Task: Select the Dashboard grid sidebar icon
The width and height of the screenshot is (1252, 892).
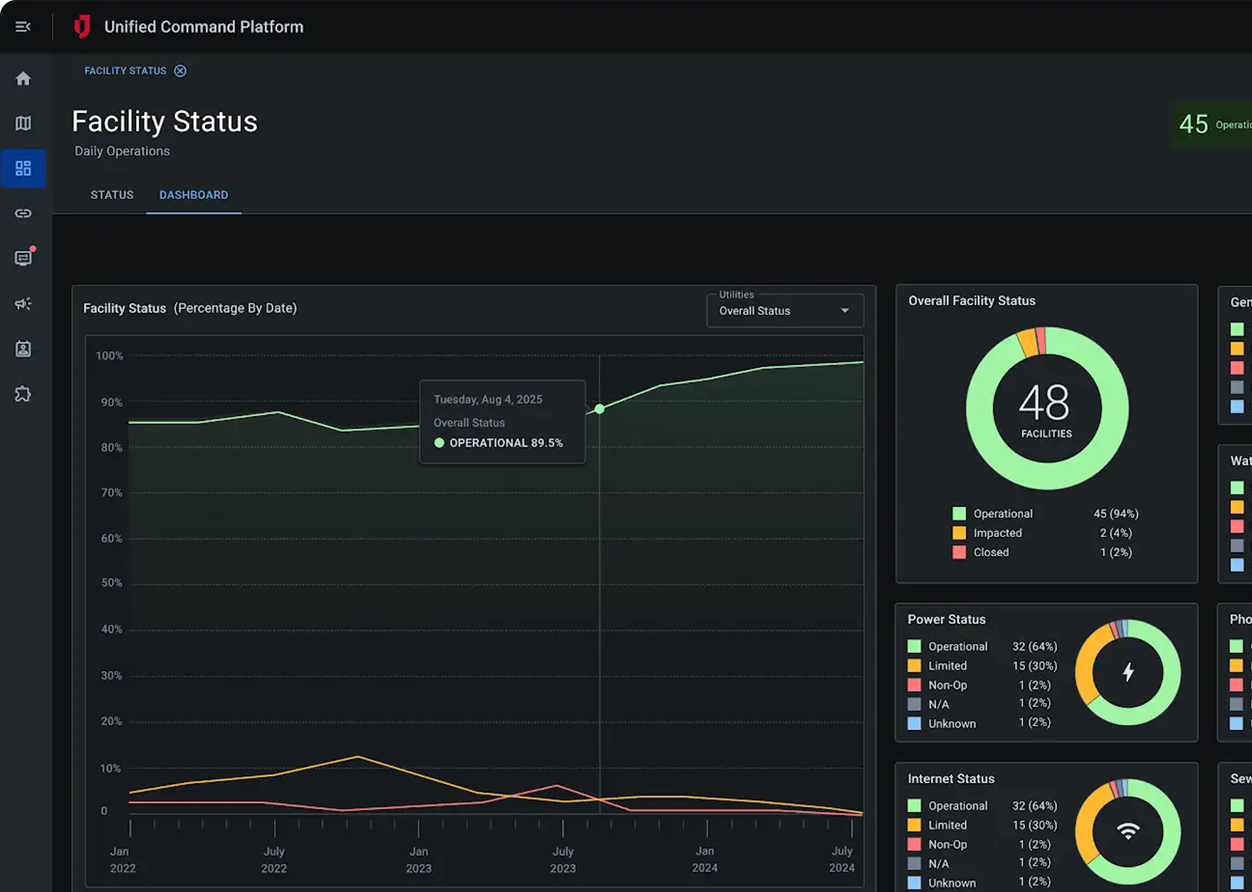Action: pyautogui.click(x=23, y=168)
